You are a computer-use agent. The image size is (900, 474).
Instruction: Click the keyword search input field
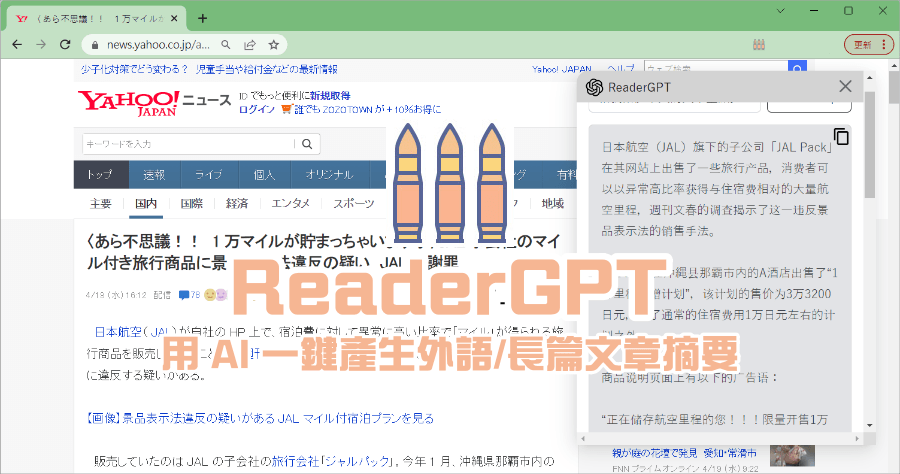point(188,144)
